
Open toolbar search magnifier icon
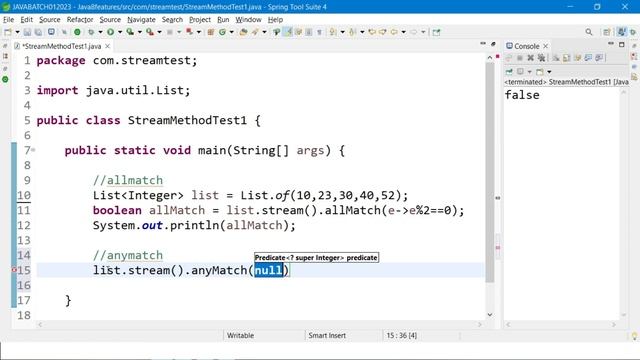[589, 32]
